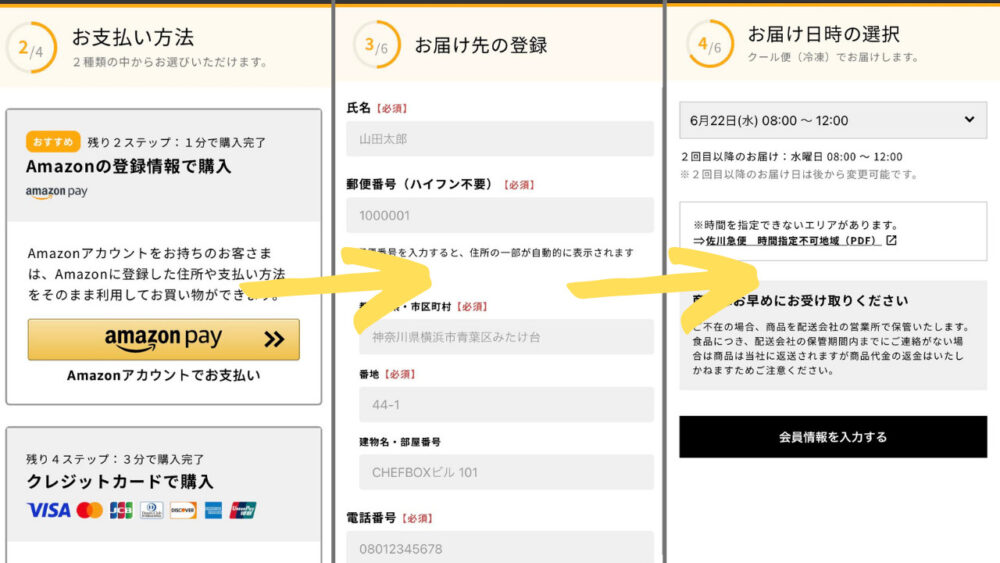This screenshot has height=563, width=1000.
Task: Click the American Express card logo
Action: (x=214, y=510)
